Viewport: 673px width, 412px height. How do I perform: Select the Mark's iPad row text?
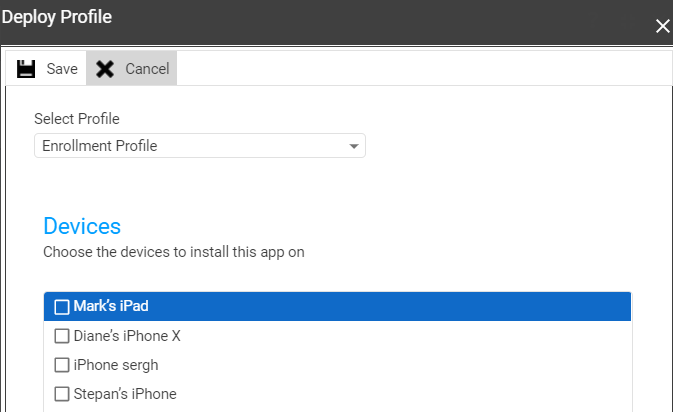click(x=111, y=306)
